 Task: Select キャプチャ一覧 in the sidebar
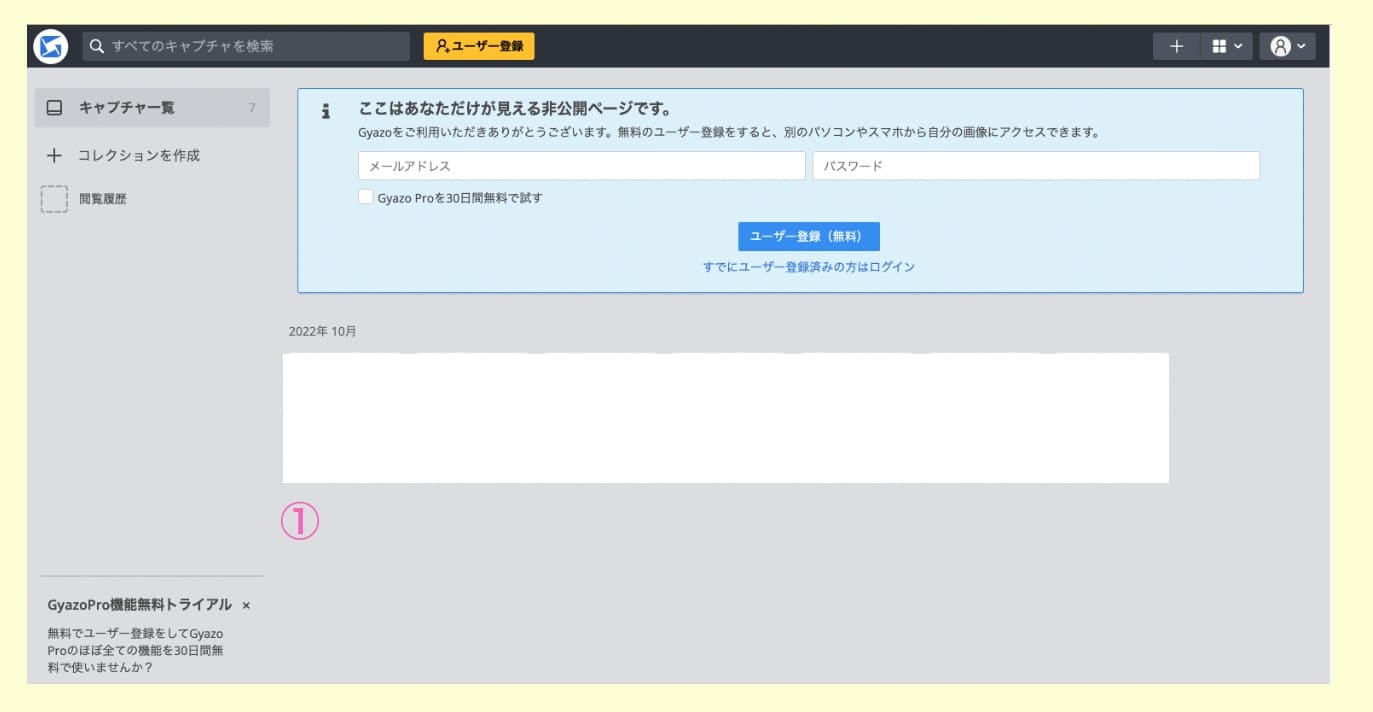click(152, 107)
